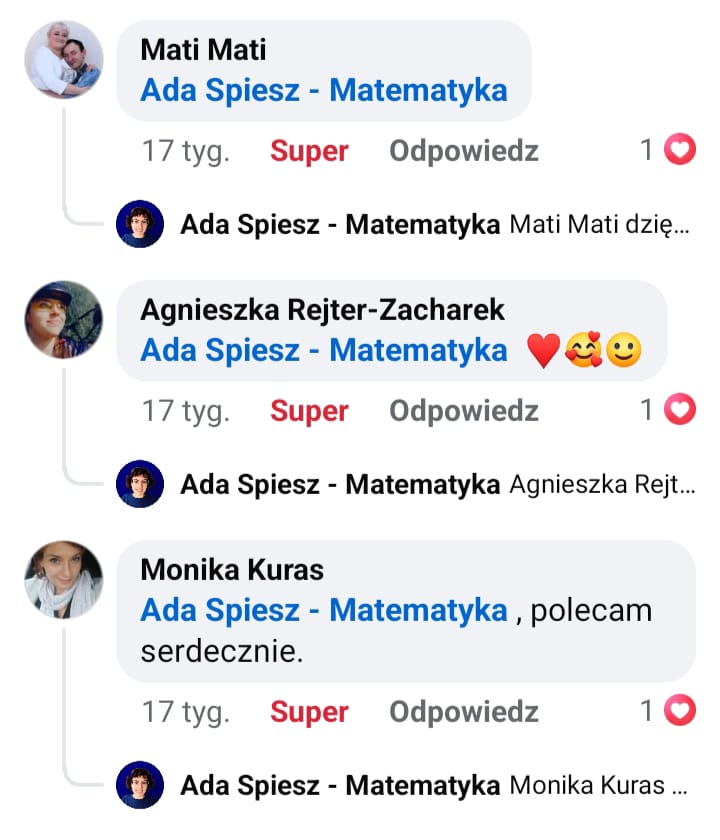Open Ada Spiesz - Matematyka mention in Mati's comment

(x=324, y=90)
